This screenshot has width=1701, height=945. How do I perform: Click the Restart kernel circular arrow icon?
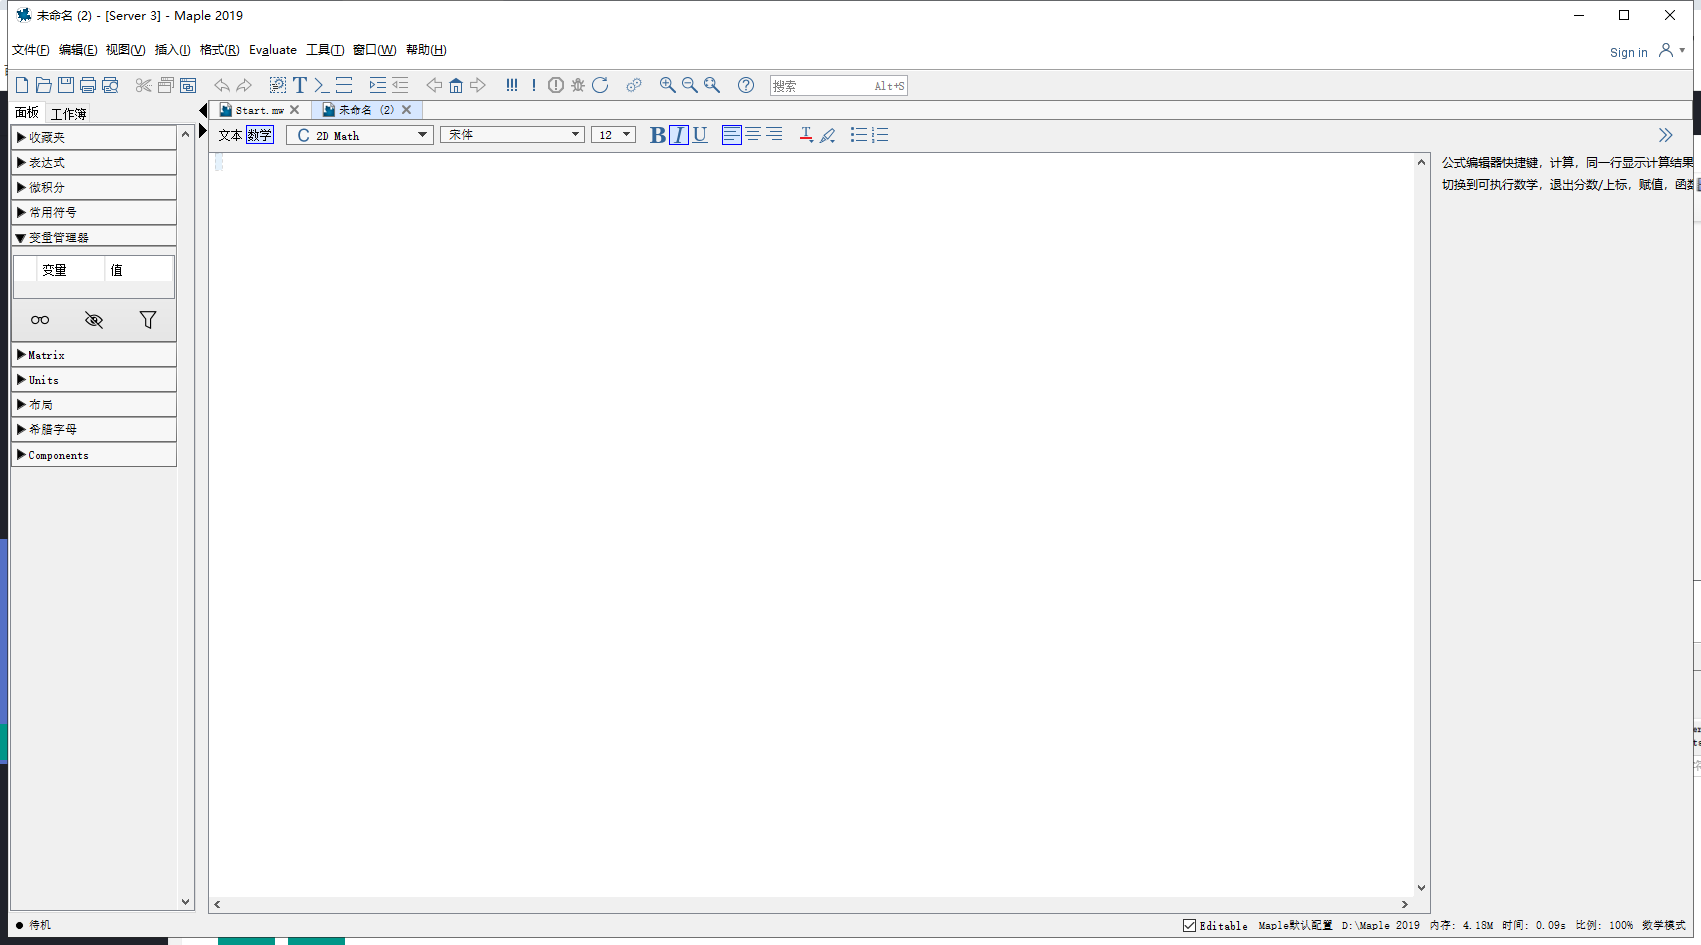600,85
